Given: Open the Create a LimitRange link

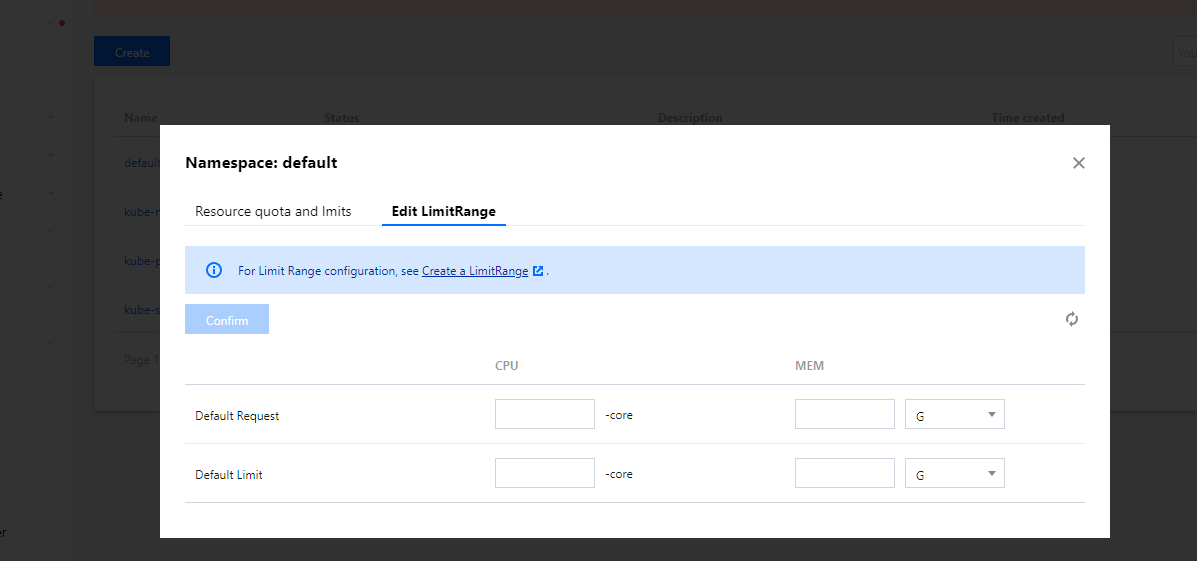Looking at the screenshot, I should tap(474, 271).
